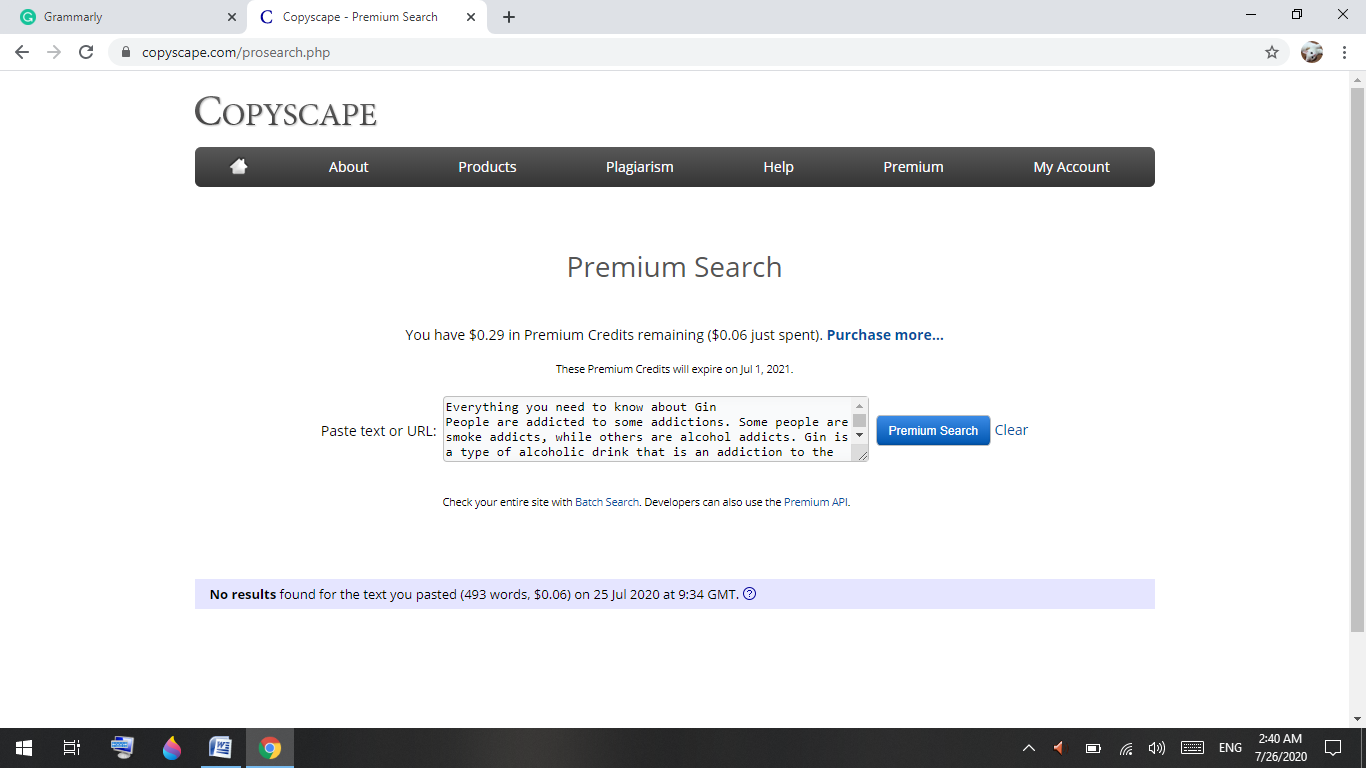
Task: Open the clock showing 2:40 AM
Action: [x=1280, y=748]
